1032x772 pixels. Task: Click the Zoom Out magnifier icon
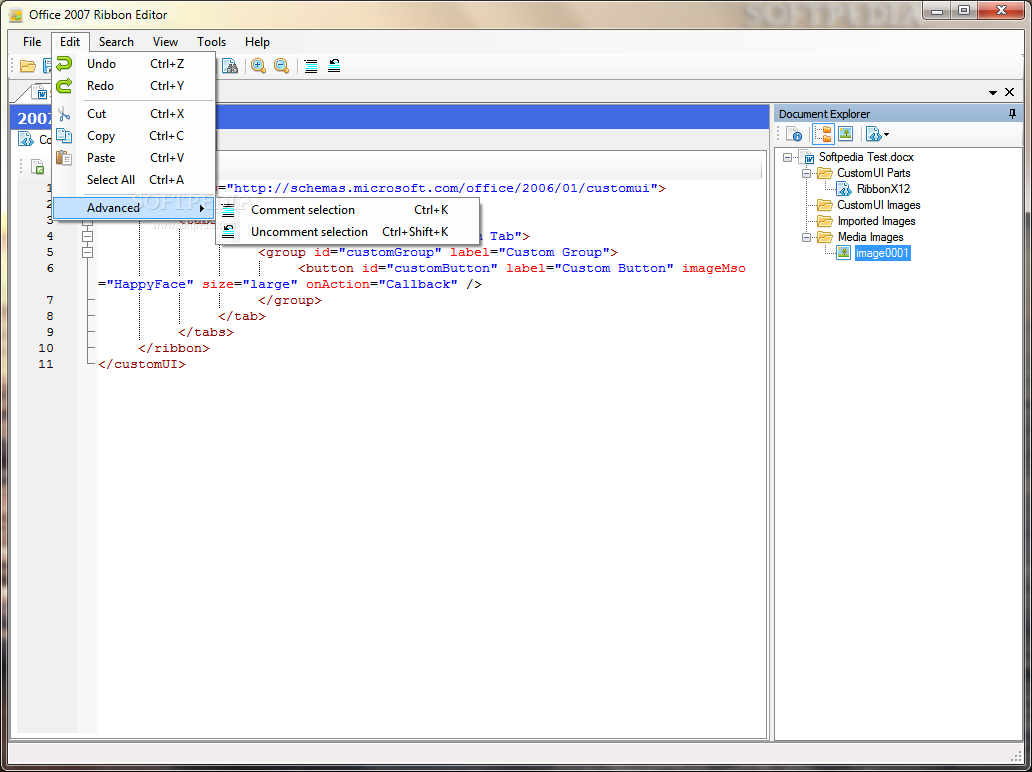(281, 66)
